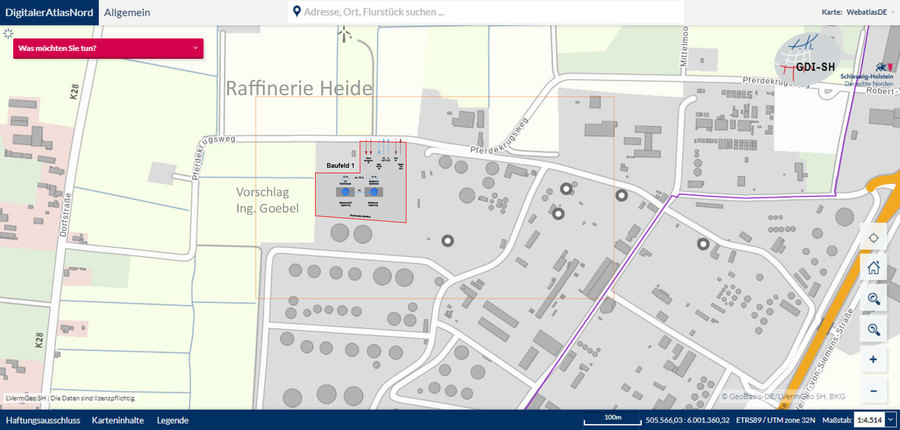This screenshot has width=900, height=430.
Task: Click the next zoom view magnifier
Action: pos(873,329)
